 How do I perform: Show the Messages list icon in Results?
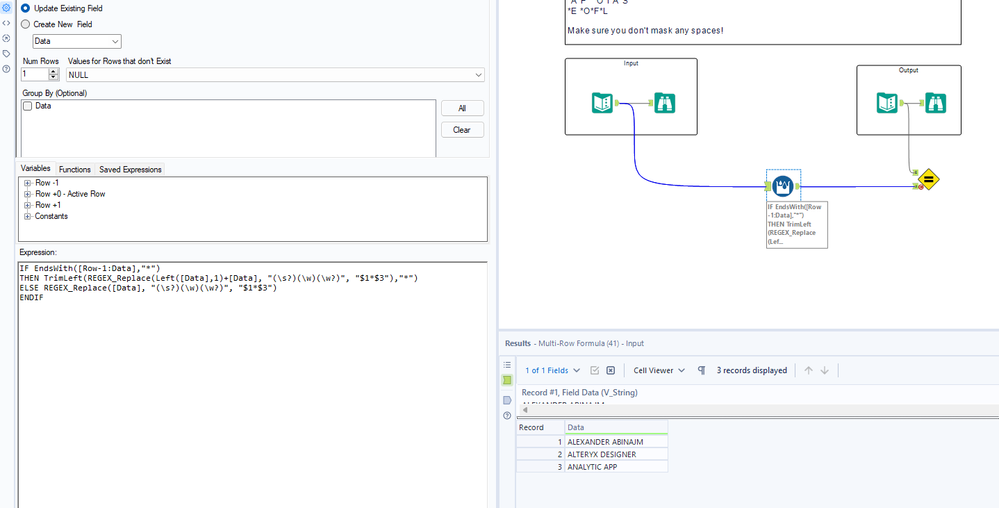507,365
